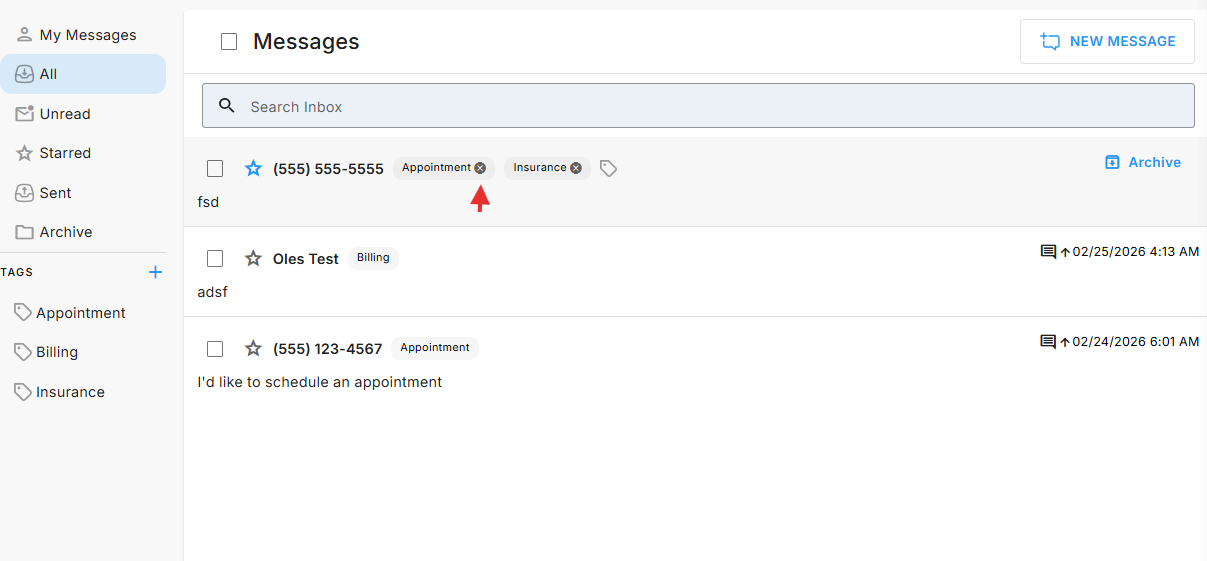Image resolution: width=1207 pixels, height=561 pixels.
Task: Star the Oles Test message
Action: pyautogui.click(x=254, y=259)
